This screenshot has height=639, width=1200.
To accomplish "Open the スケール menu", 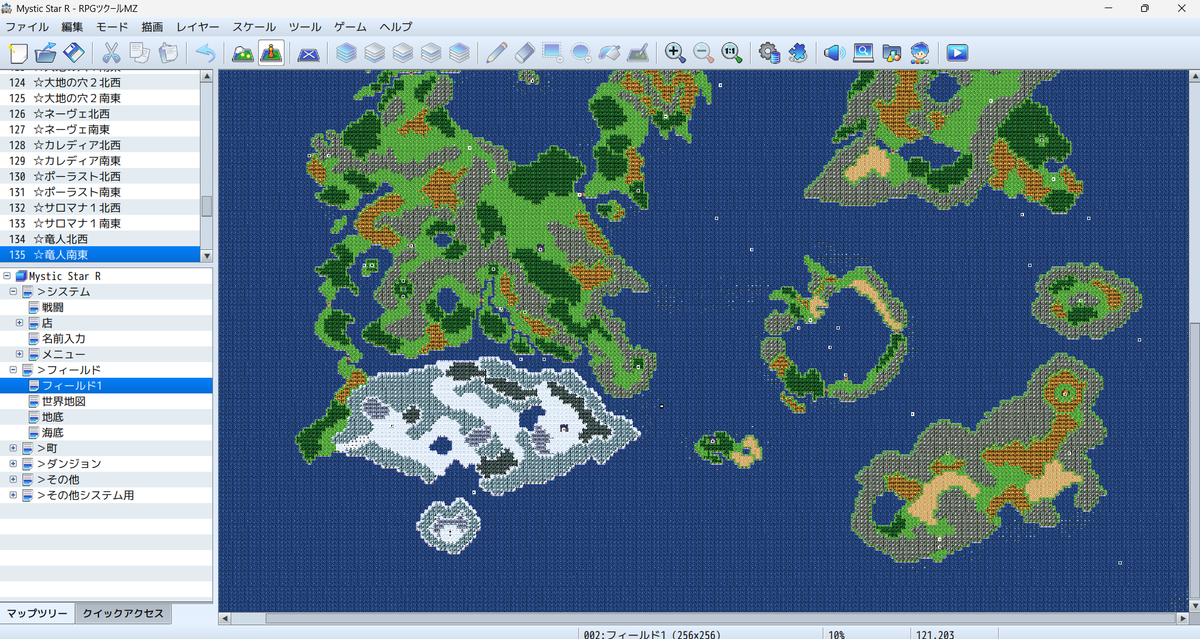I will point(254,27).
